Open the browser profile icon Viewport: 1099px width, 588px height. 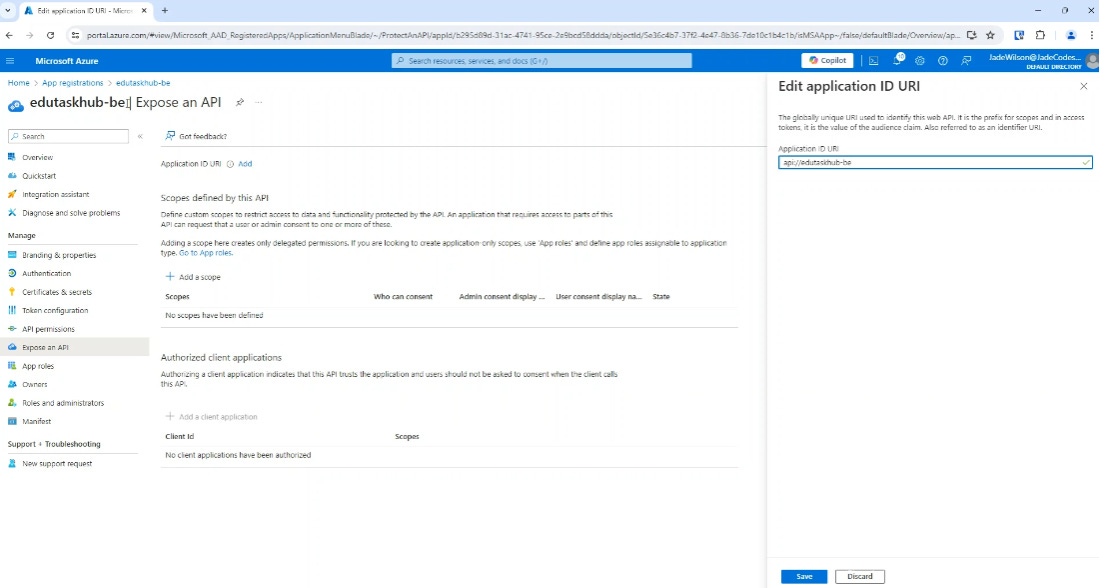click(x=1070, y=35)
